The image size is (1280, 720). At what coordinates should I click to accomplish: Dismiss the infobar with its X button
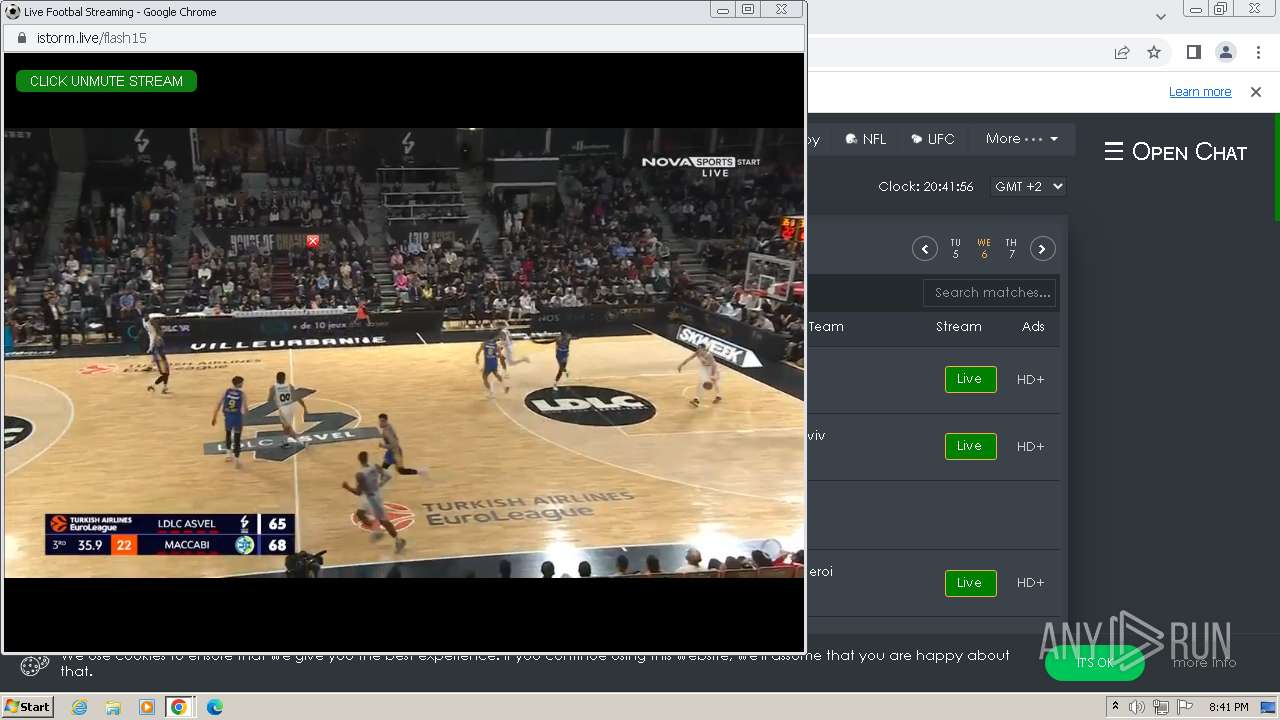(x=1256, y=92)
